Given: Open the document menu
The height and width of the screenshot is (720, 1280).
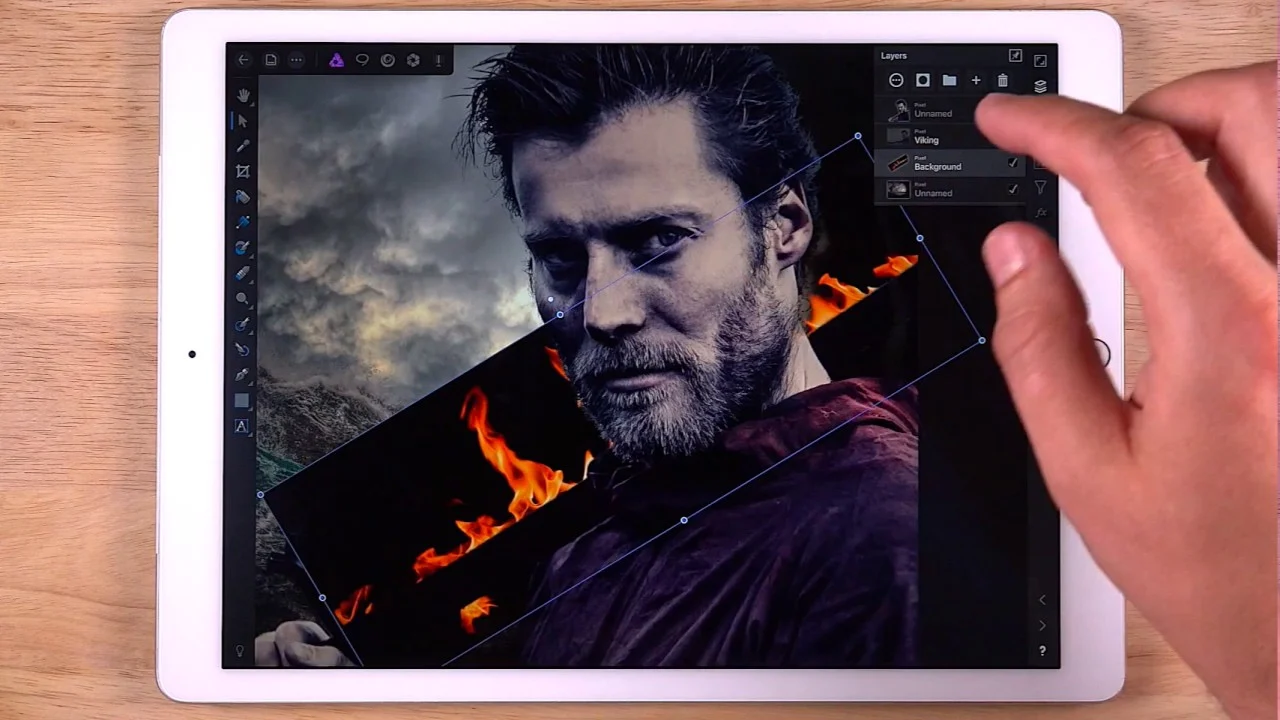Looking at the screenshot, I should [x=271, y=60].
